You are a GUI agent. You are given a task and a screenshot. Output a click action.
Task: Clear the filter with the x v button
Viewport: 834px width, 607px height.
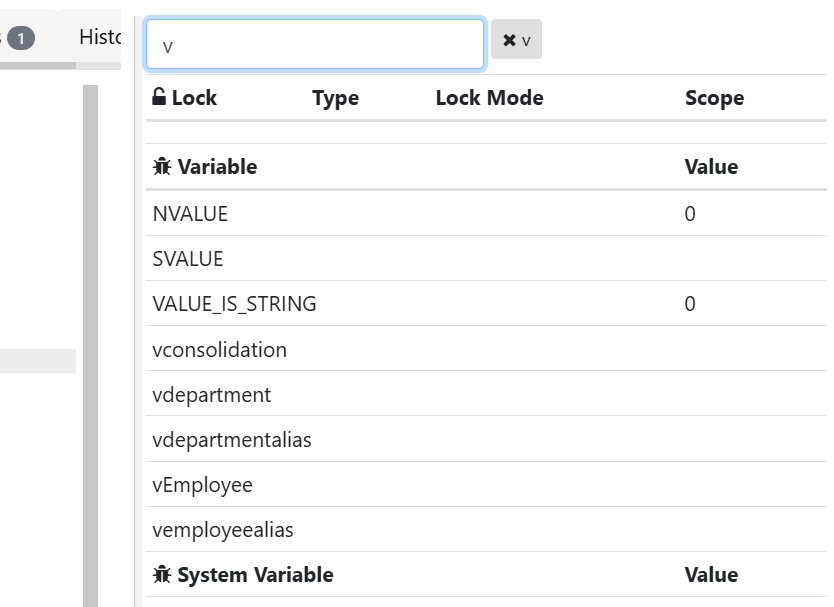click(x=516, y=39)
